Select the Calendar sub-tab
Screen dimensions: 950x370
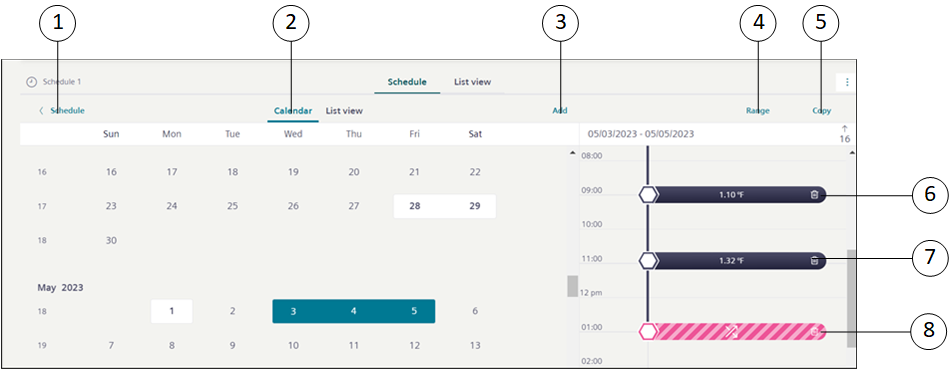click(x=293, y=111)
